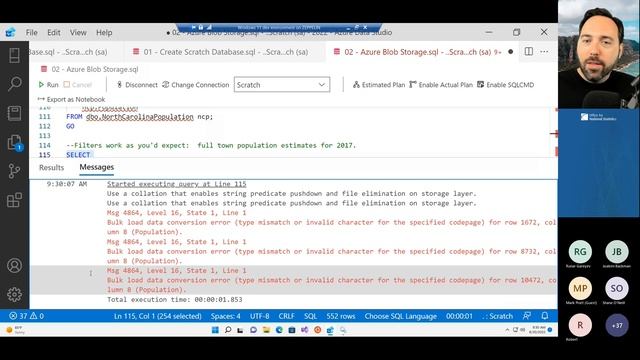Viewport: 640px width, 360px height.
Task: Open the Connections view in activity bar
Action: click(14, 55)
